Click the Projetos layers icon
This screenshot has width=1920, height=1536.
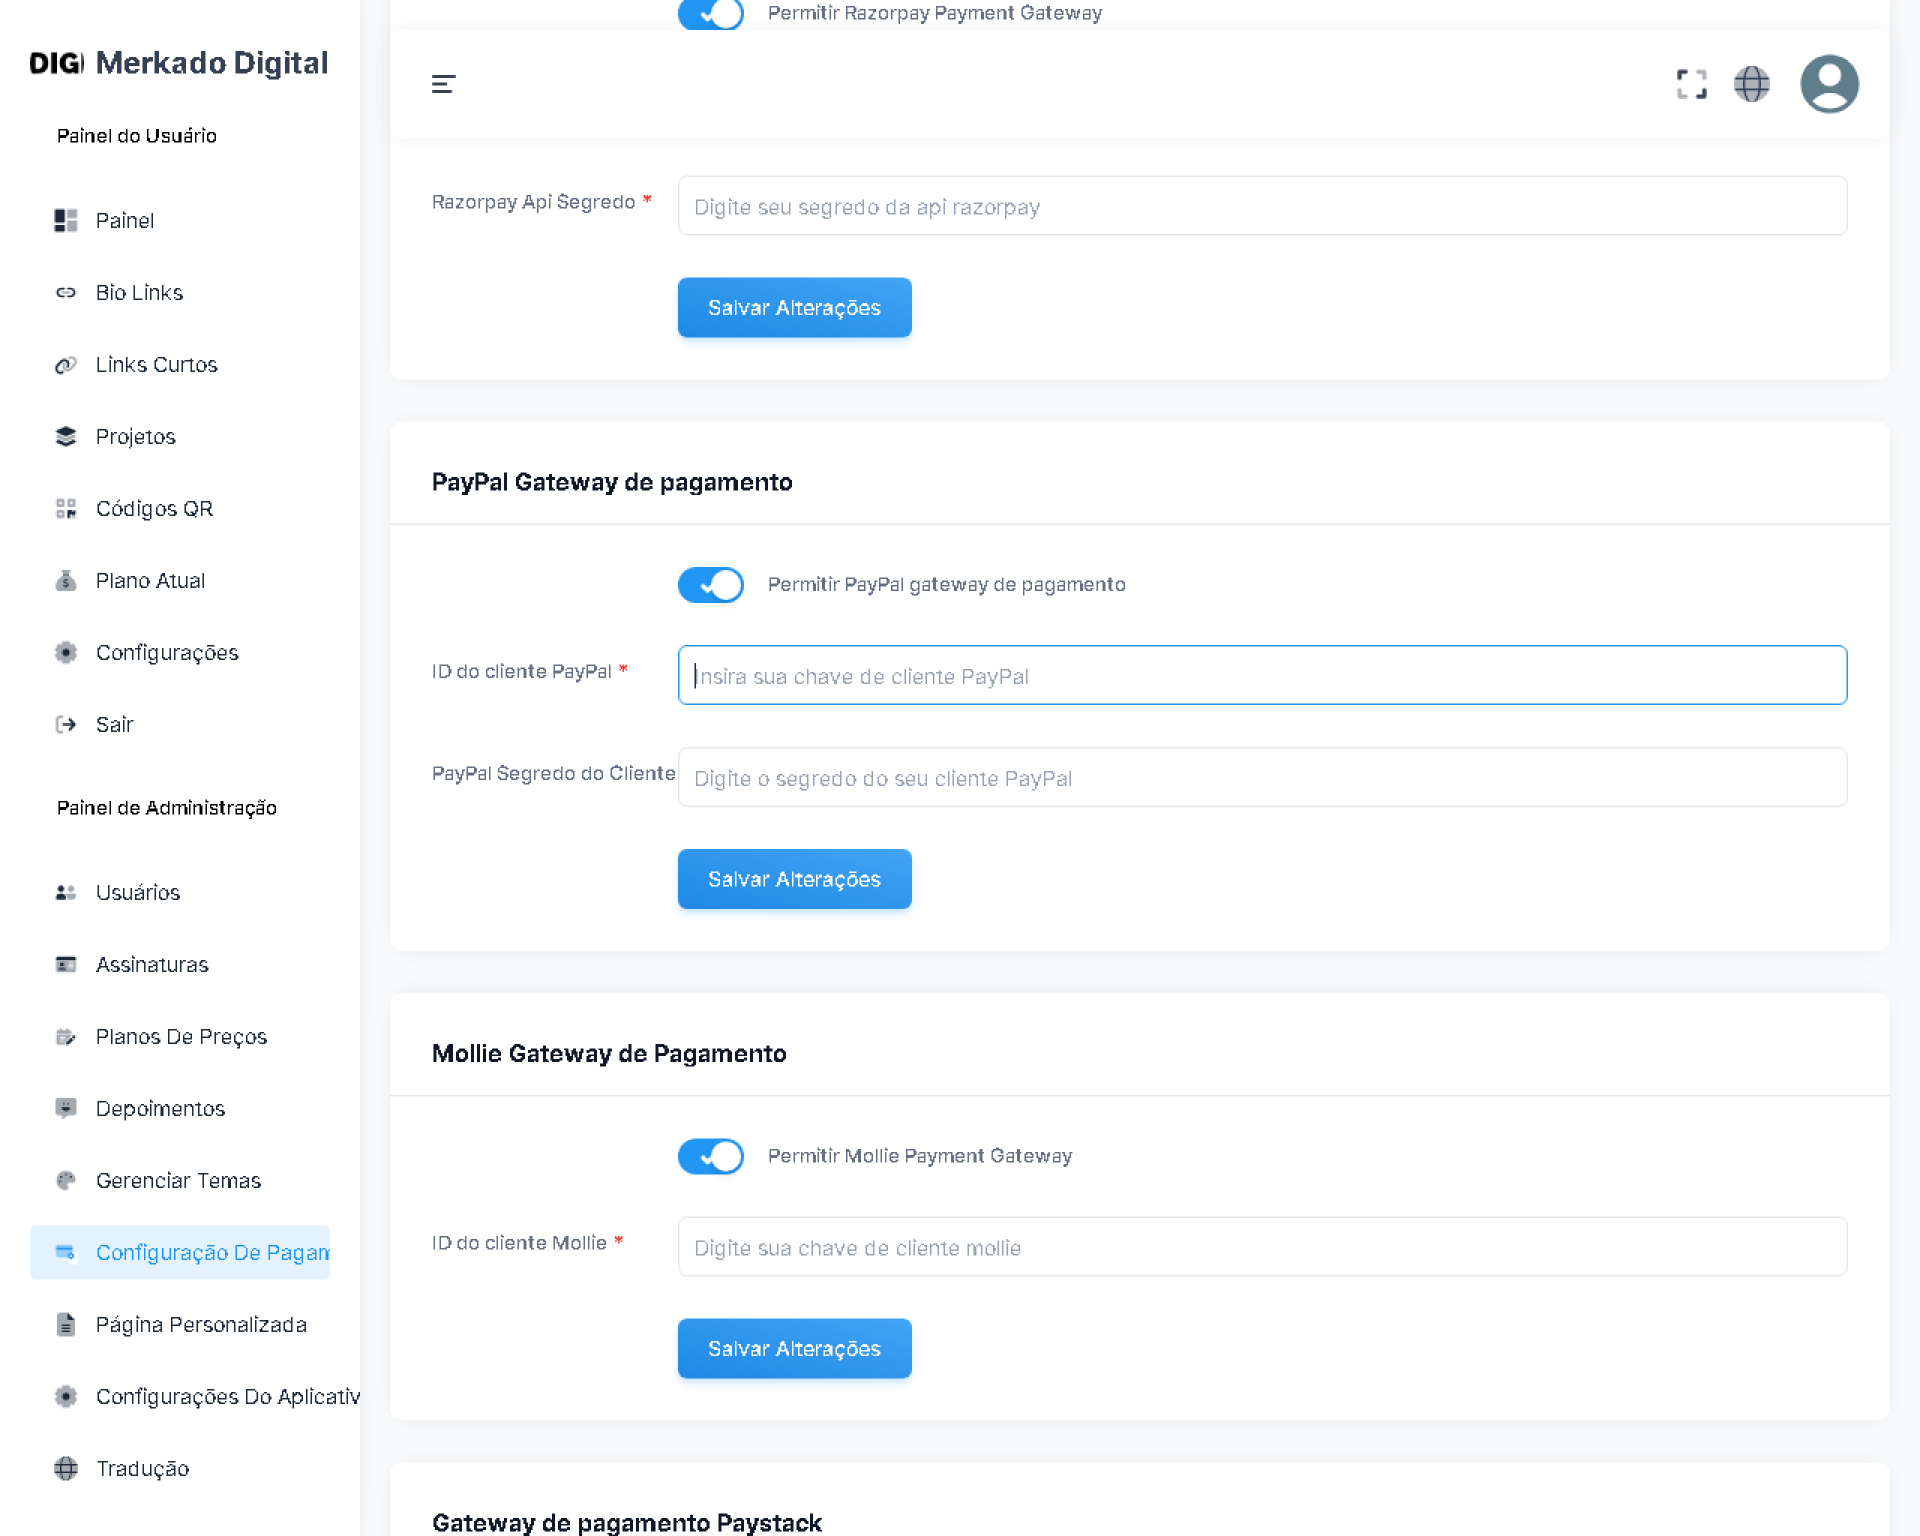pos(66,437)
